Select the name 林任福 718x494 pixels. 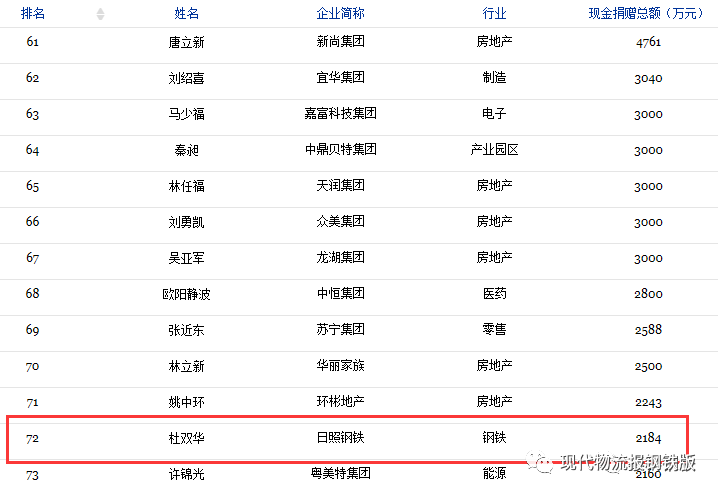[x=186, y=186]
